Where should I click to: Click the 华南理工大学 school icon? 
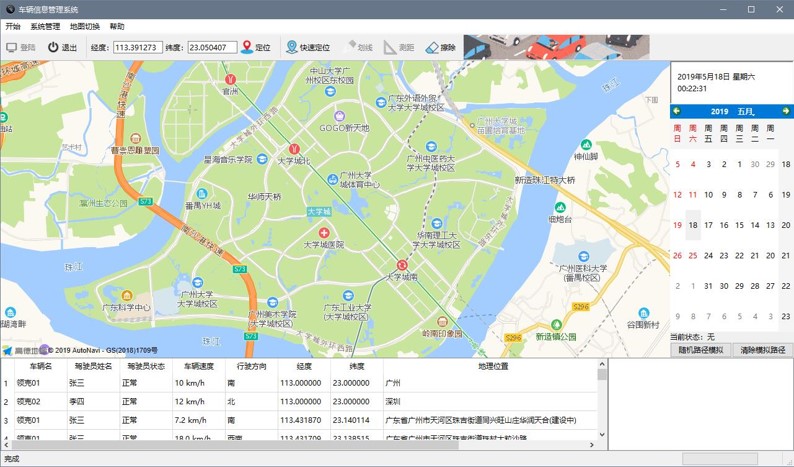[x=436, y=223]
